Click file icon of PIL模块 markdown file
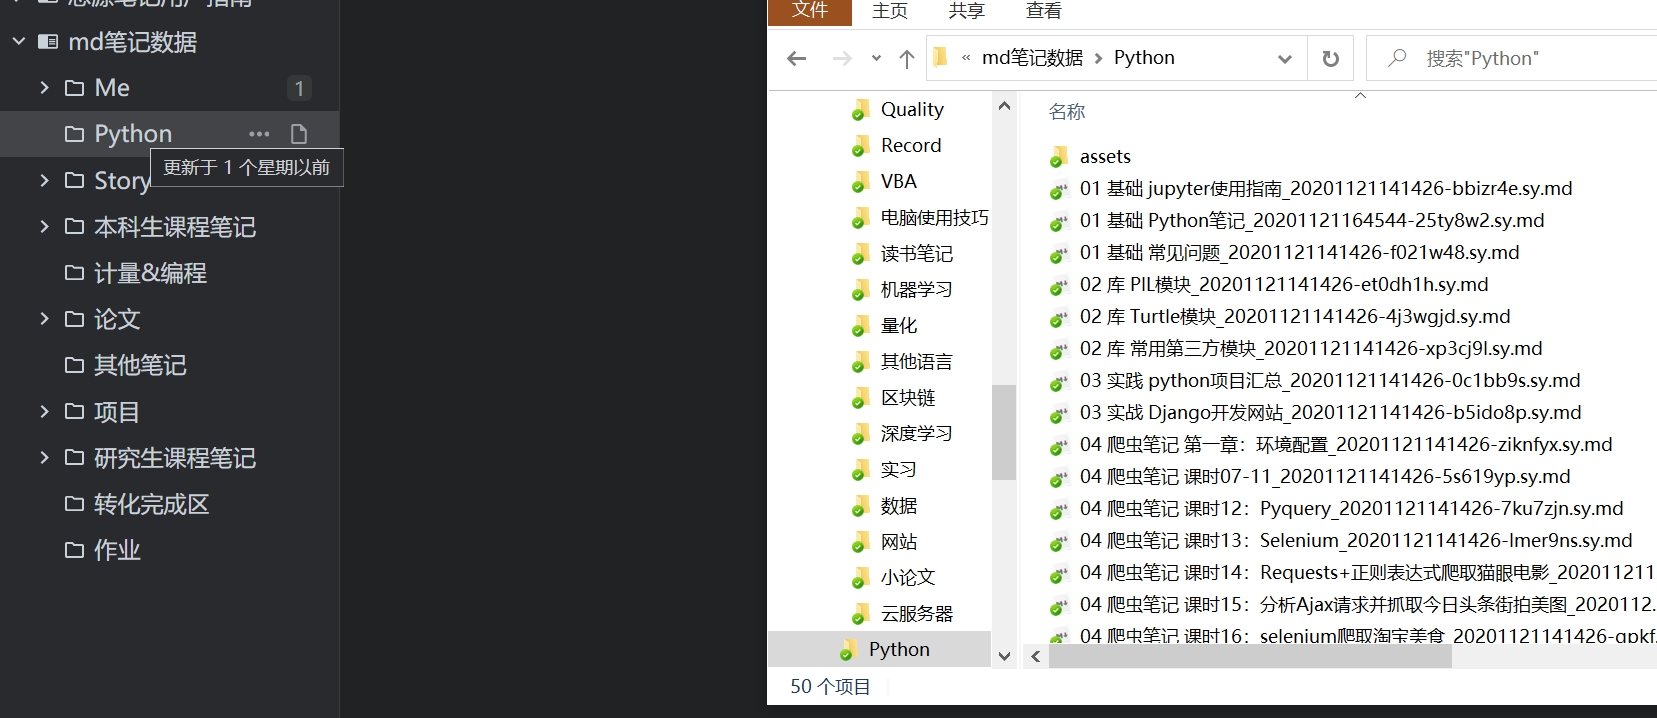Image resolution: width=1657 pixels, height=718 pixels. 1059,285
